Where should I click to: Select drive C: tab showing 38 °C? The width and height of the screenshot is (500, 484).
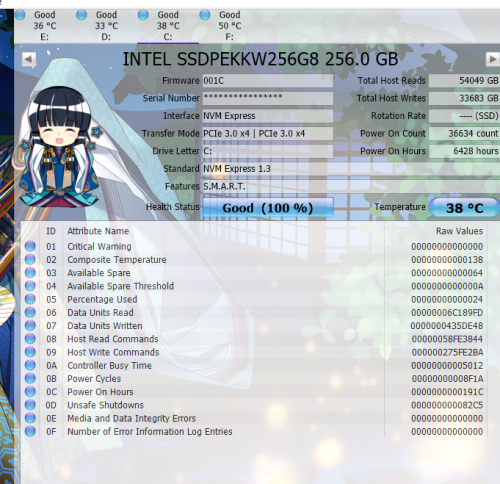pos(168,26)
